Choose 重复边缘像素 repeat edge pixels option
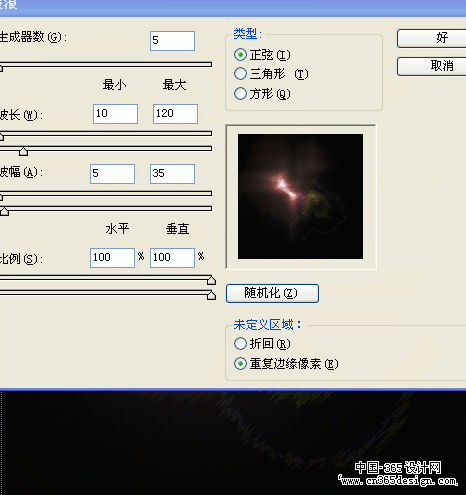 click(240, 364)
